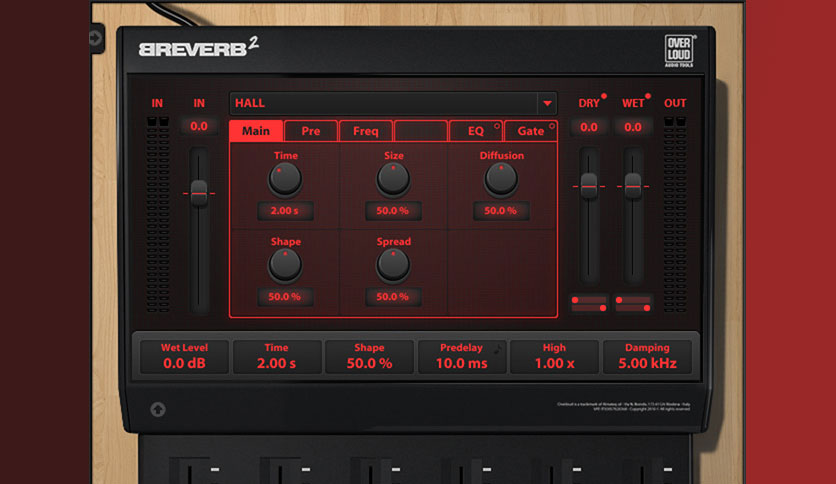Screen dimensions: 836x484
Task: Open the EQ tab
Action: pyautogui.click(x=476, y=131)
